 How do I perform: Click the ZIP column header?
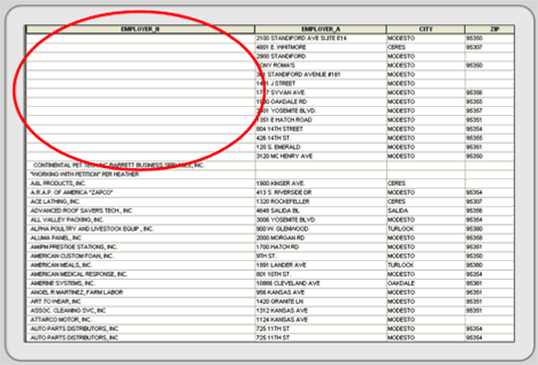click(x=490, y=29)
